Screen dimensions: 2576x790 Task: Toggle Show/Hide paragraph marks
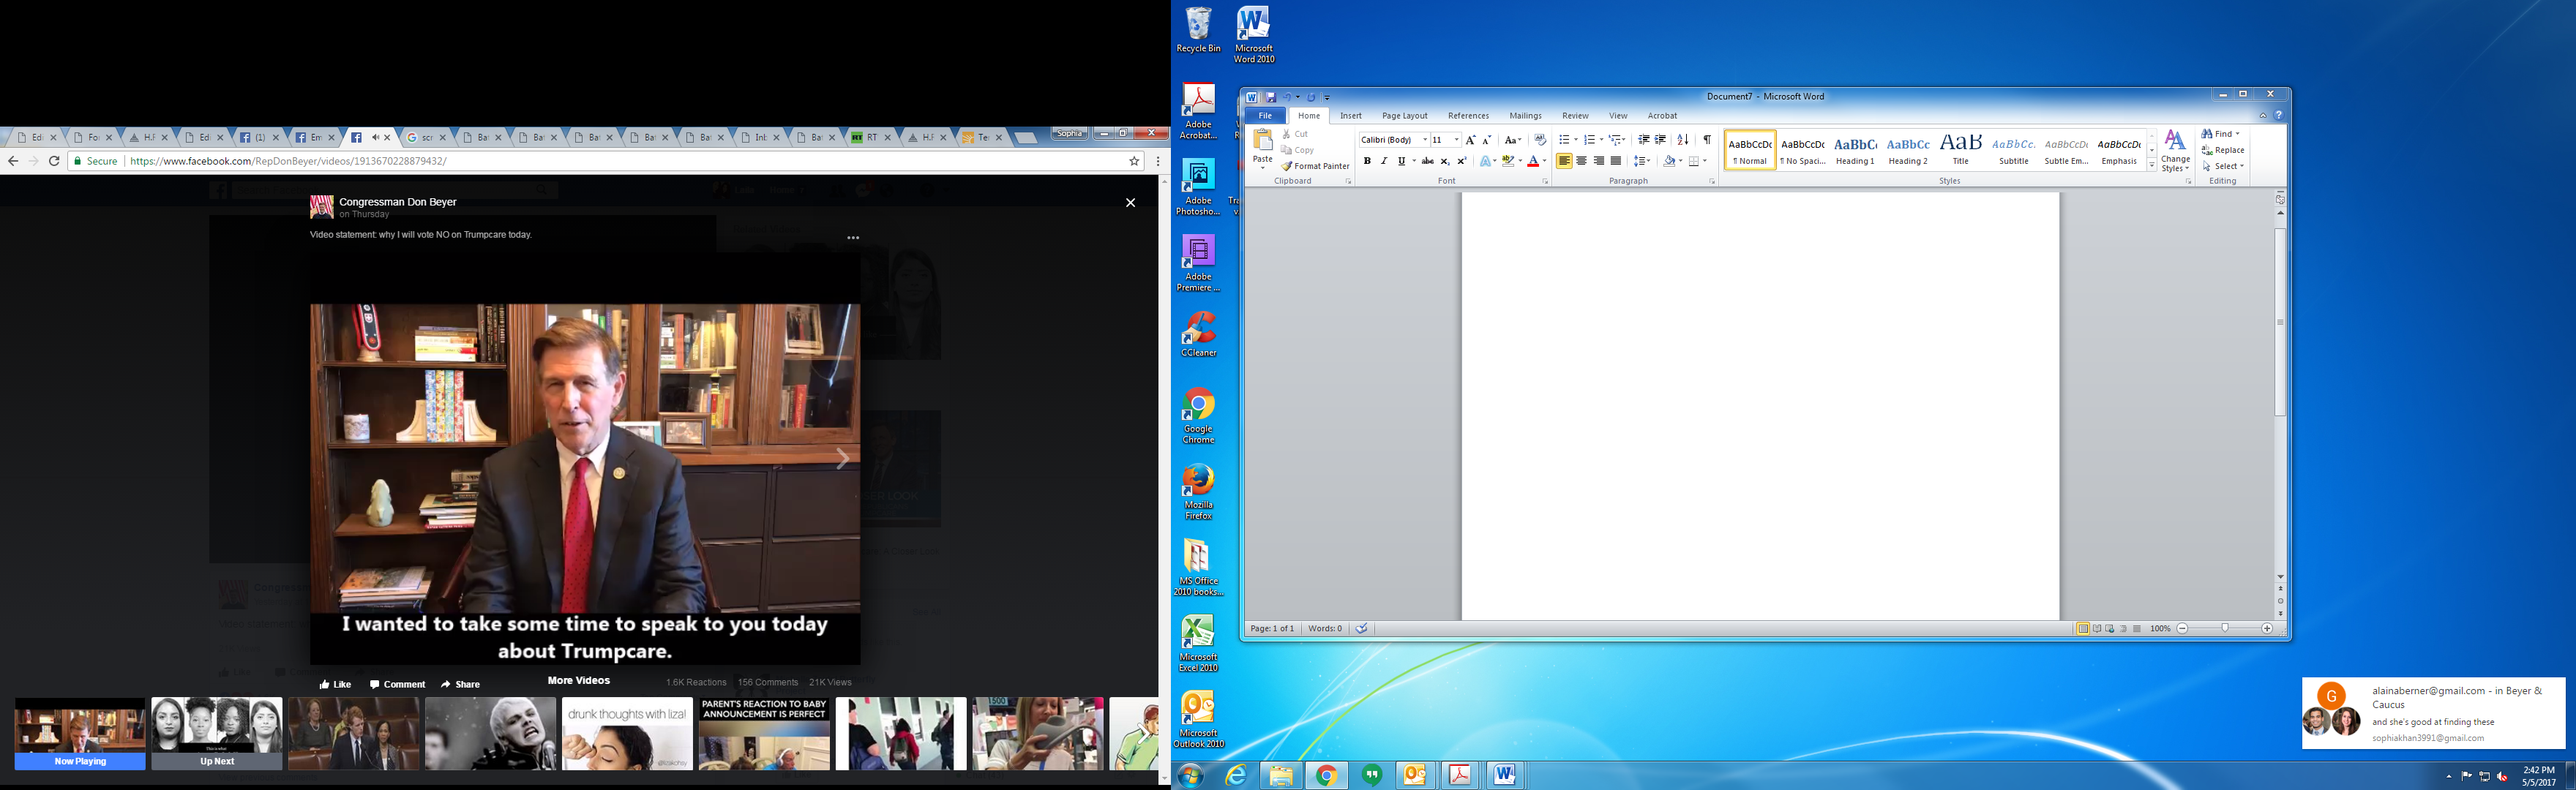[x=1707, y=140]
